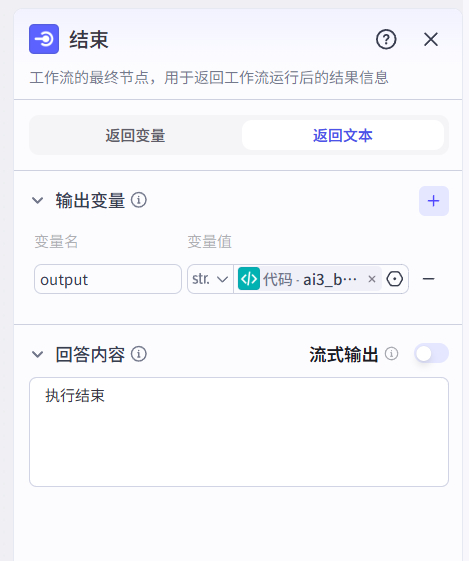Click the output variable name field

click(x=108, y=279)
